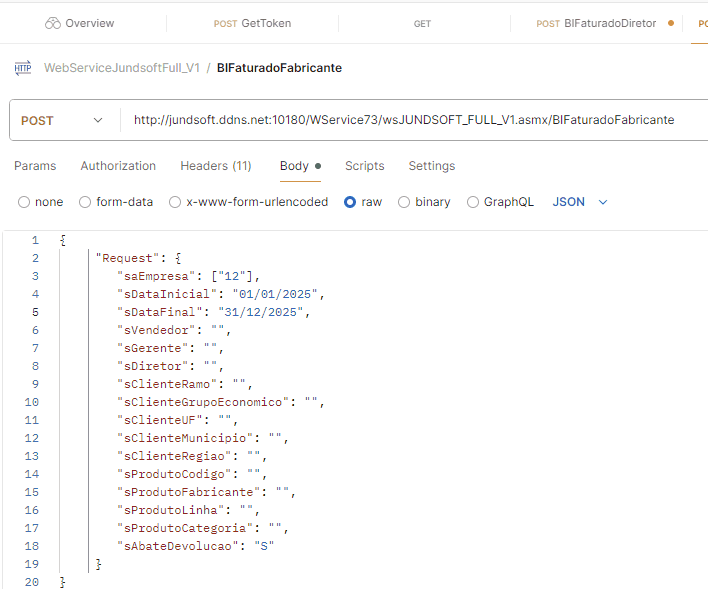This screenshot has width=708, height=589.
Task: Choose GraphQL body type
Action: pos(473,202)
